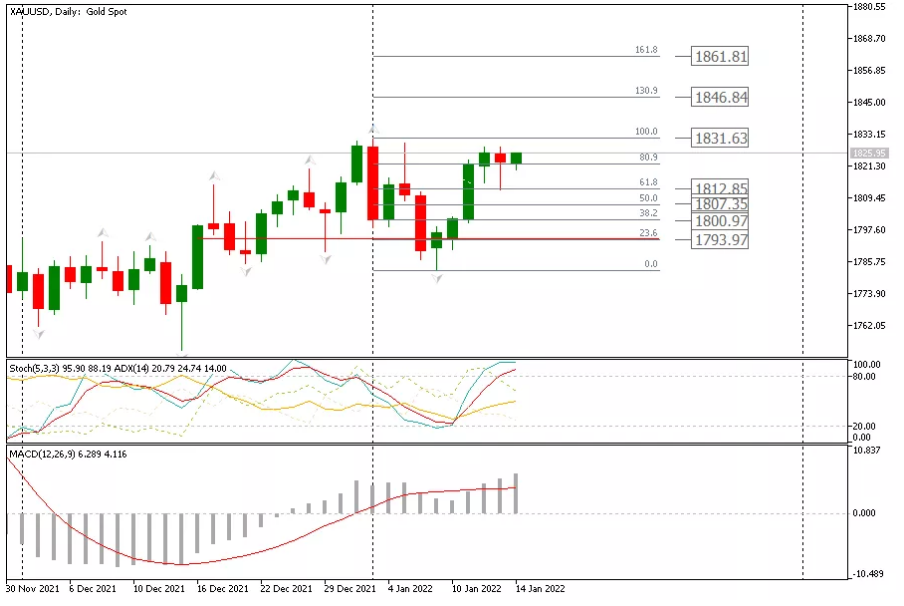Click the 1762.05 value on the price axis
This screenshot has height=606, width=904.
coord(869,325)
